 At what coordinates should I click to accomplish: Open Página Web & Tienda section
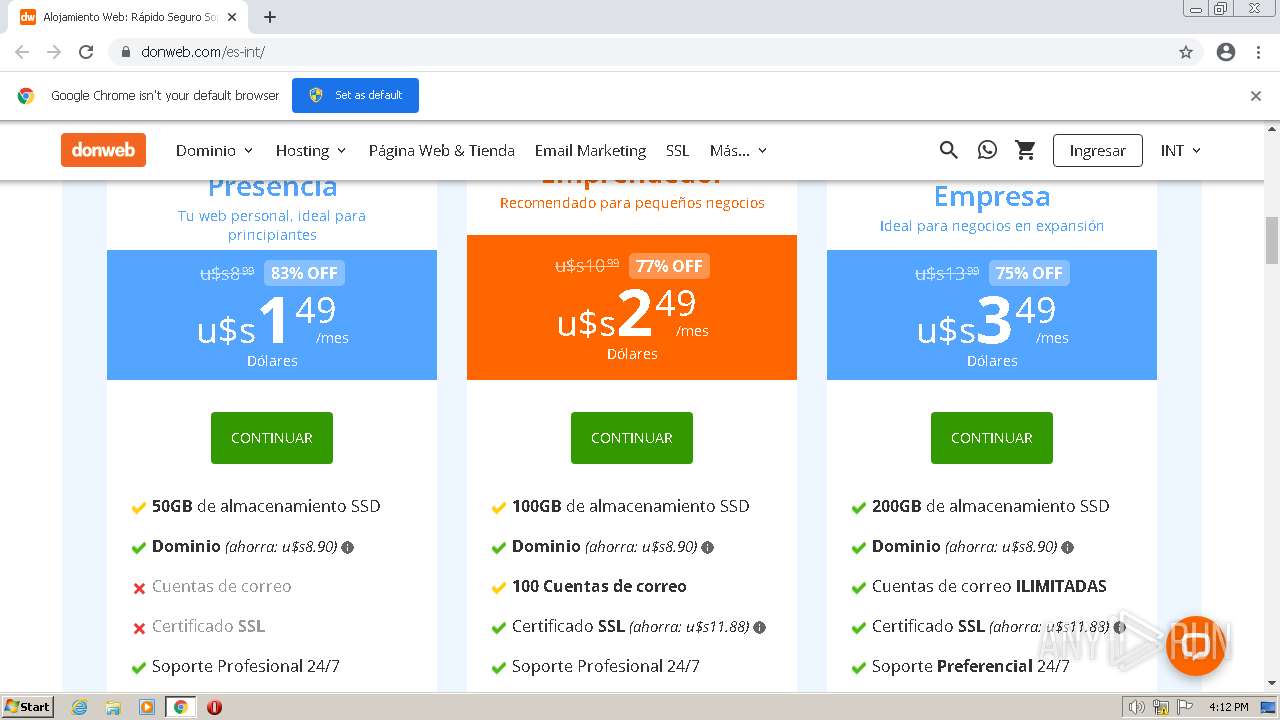click(441, 150)
